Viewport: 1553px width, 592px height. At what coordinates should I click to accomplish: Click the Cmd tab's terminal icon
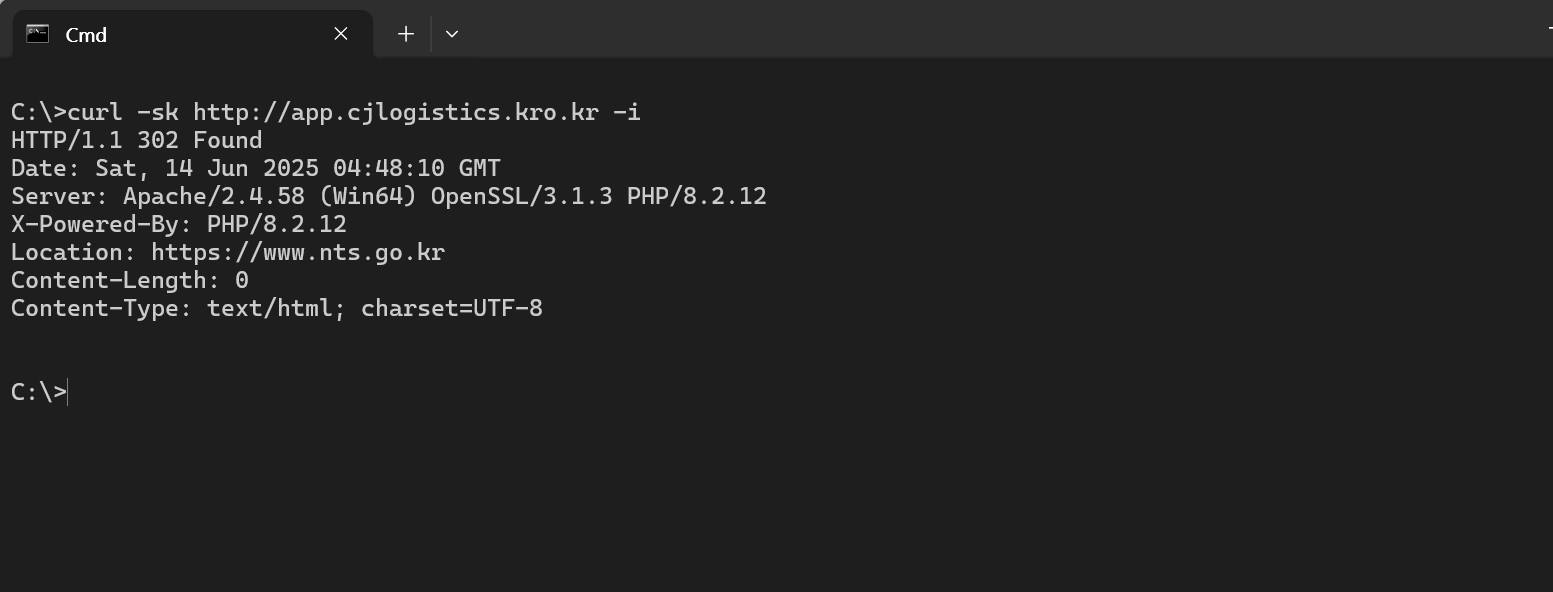(37, 33)
